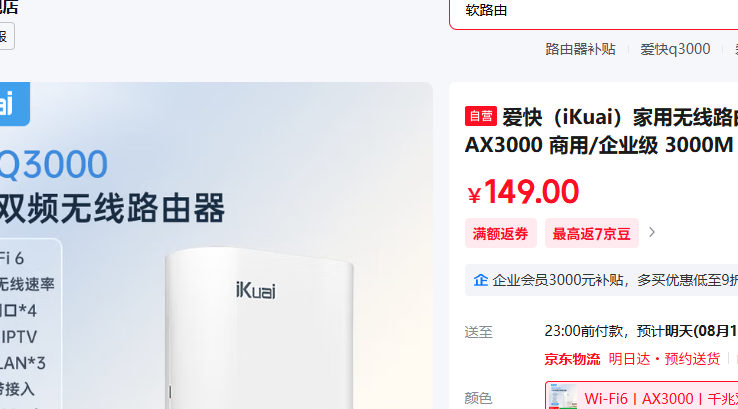Click the 23:00前付款 delivery estimate text
Image resolution: width=738 pixels, height=409 pixels.
pyautogui.click(x=584, y=331)
